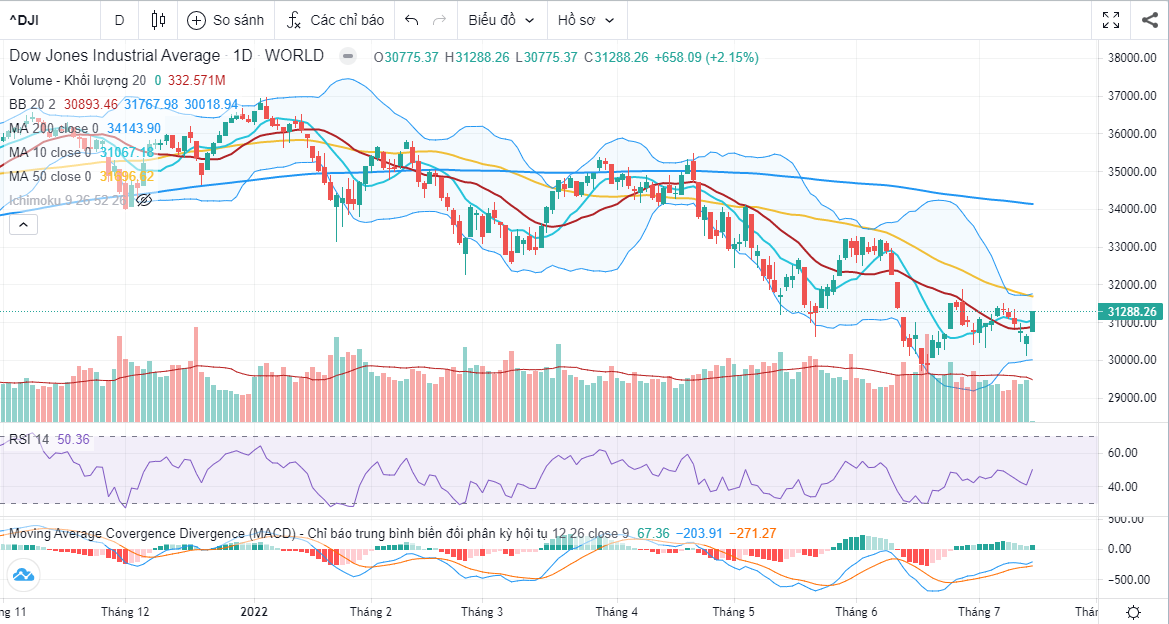This screenshot has height=624, width=1169.
Task: Click the current price label 31288.26
Action: (1131, 312)
